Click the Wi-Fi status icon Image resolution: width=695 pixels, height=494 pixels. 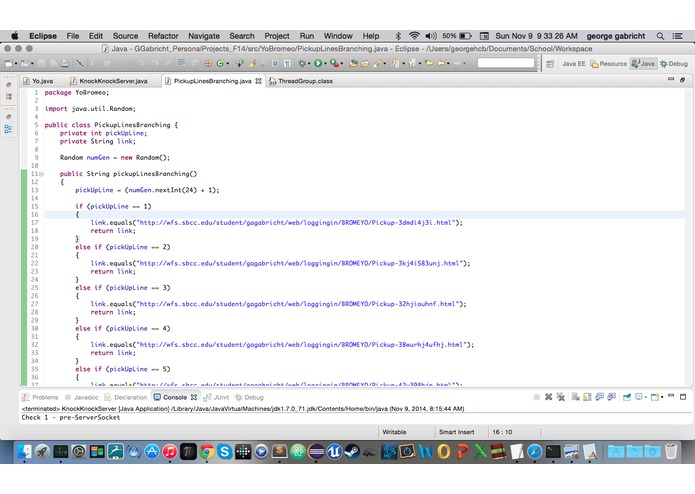tap(414, 36)
